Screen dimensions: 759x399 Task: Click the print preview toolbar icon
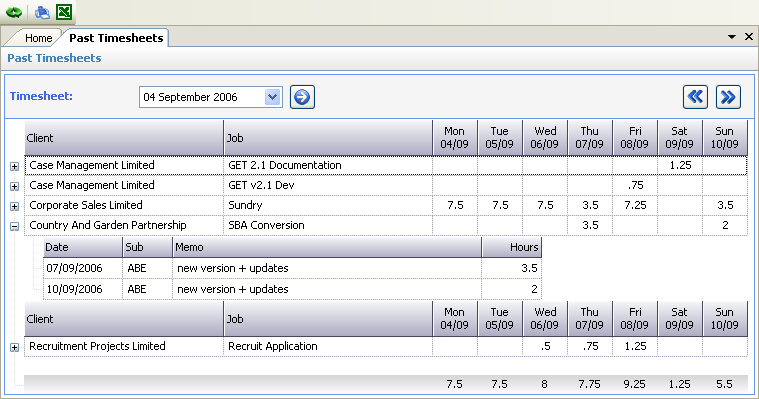click(42, 12)
